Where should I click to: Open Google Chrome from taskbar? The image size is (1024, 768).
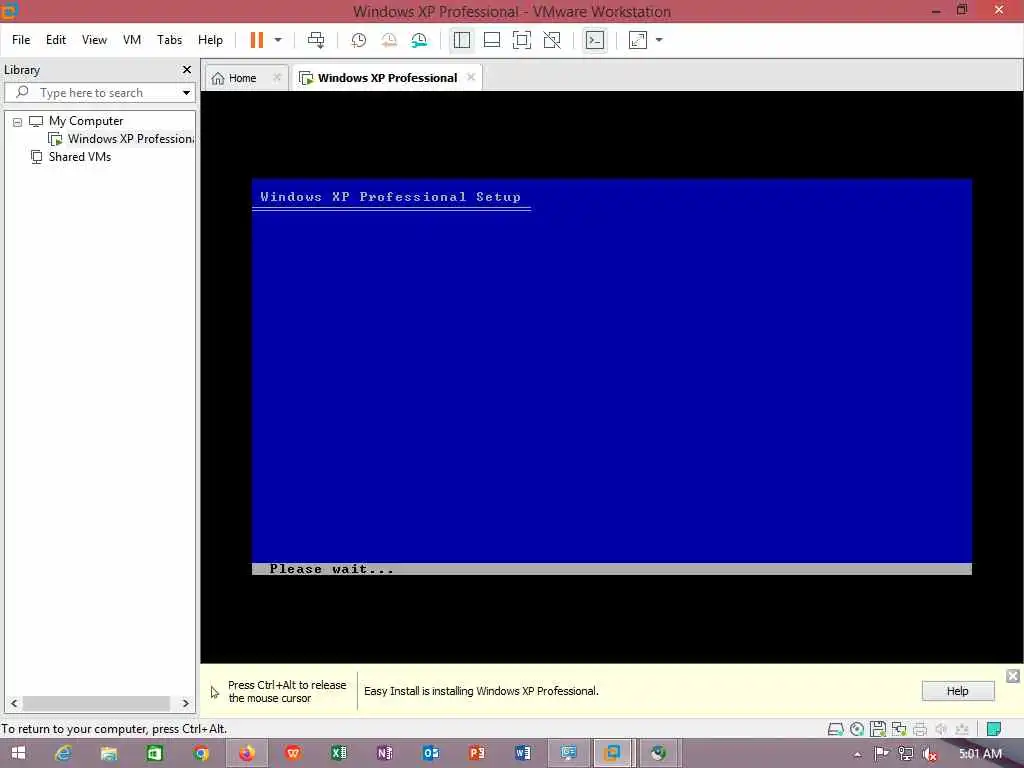(x=201, y=753)
